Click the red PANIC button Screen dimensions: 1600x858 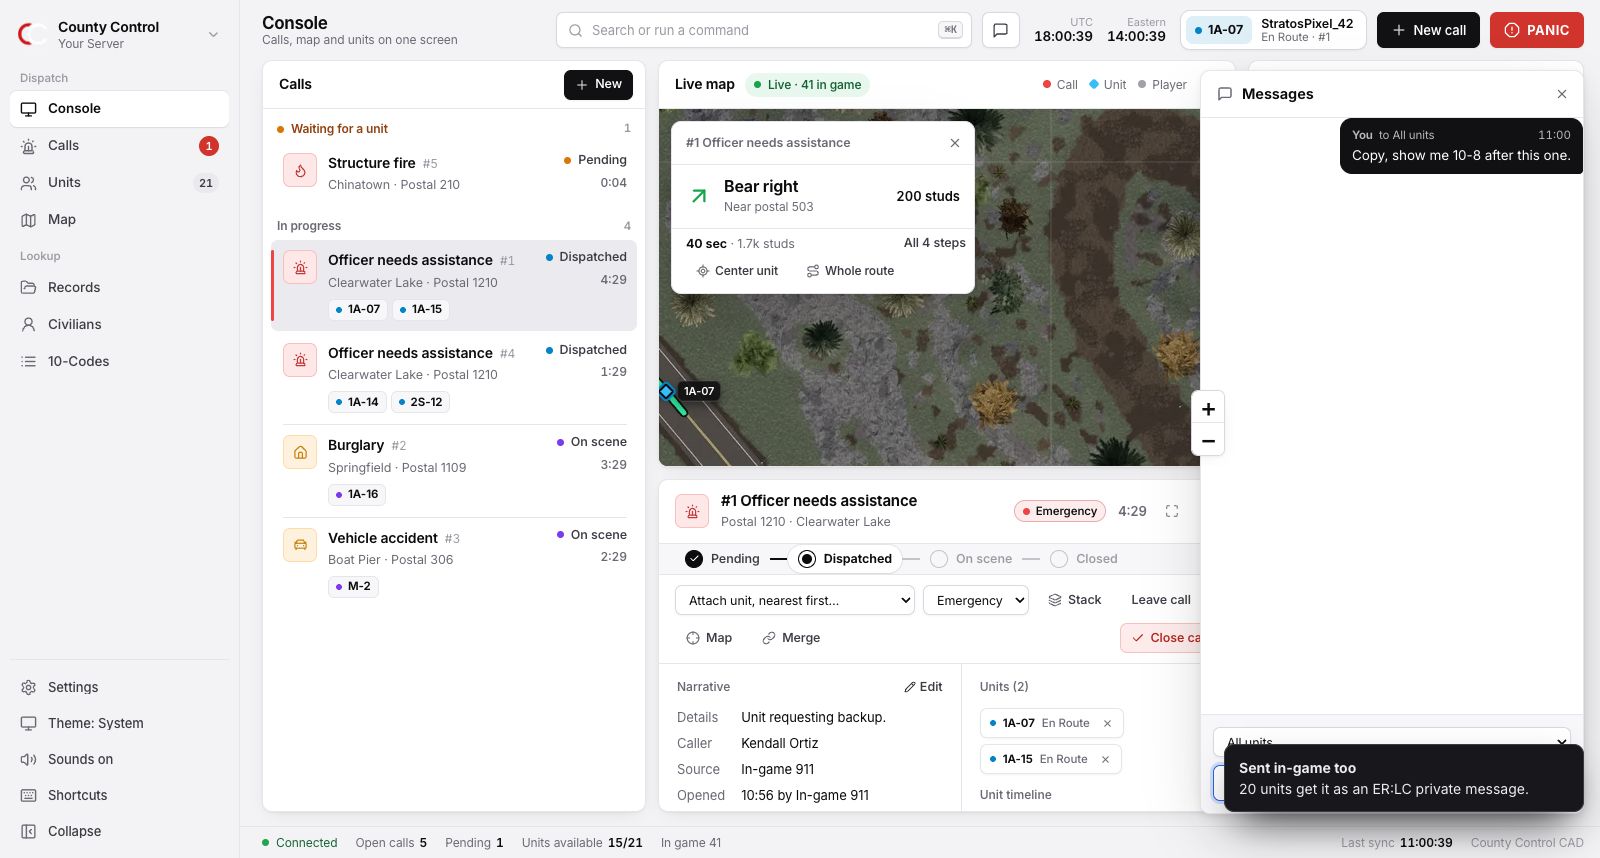1537,30
